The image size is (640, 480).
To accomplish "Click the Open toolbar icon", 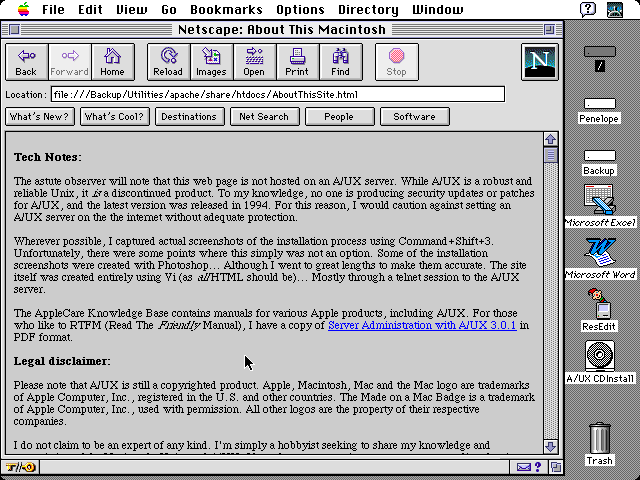I will pyautogui.click(x=254, y=61).
